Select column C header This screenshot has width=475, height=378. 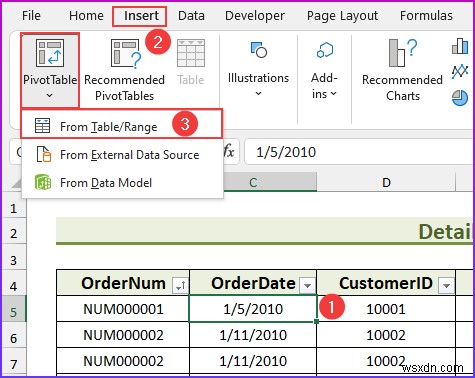pos(253,182)
